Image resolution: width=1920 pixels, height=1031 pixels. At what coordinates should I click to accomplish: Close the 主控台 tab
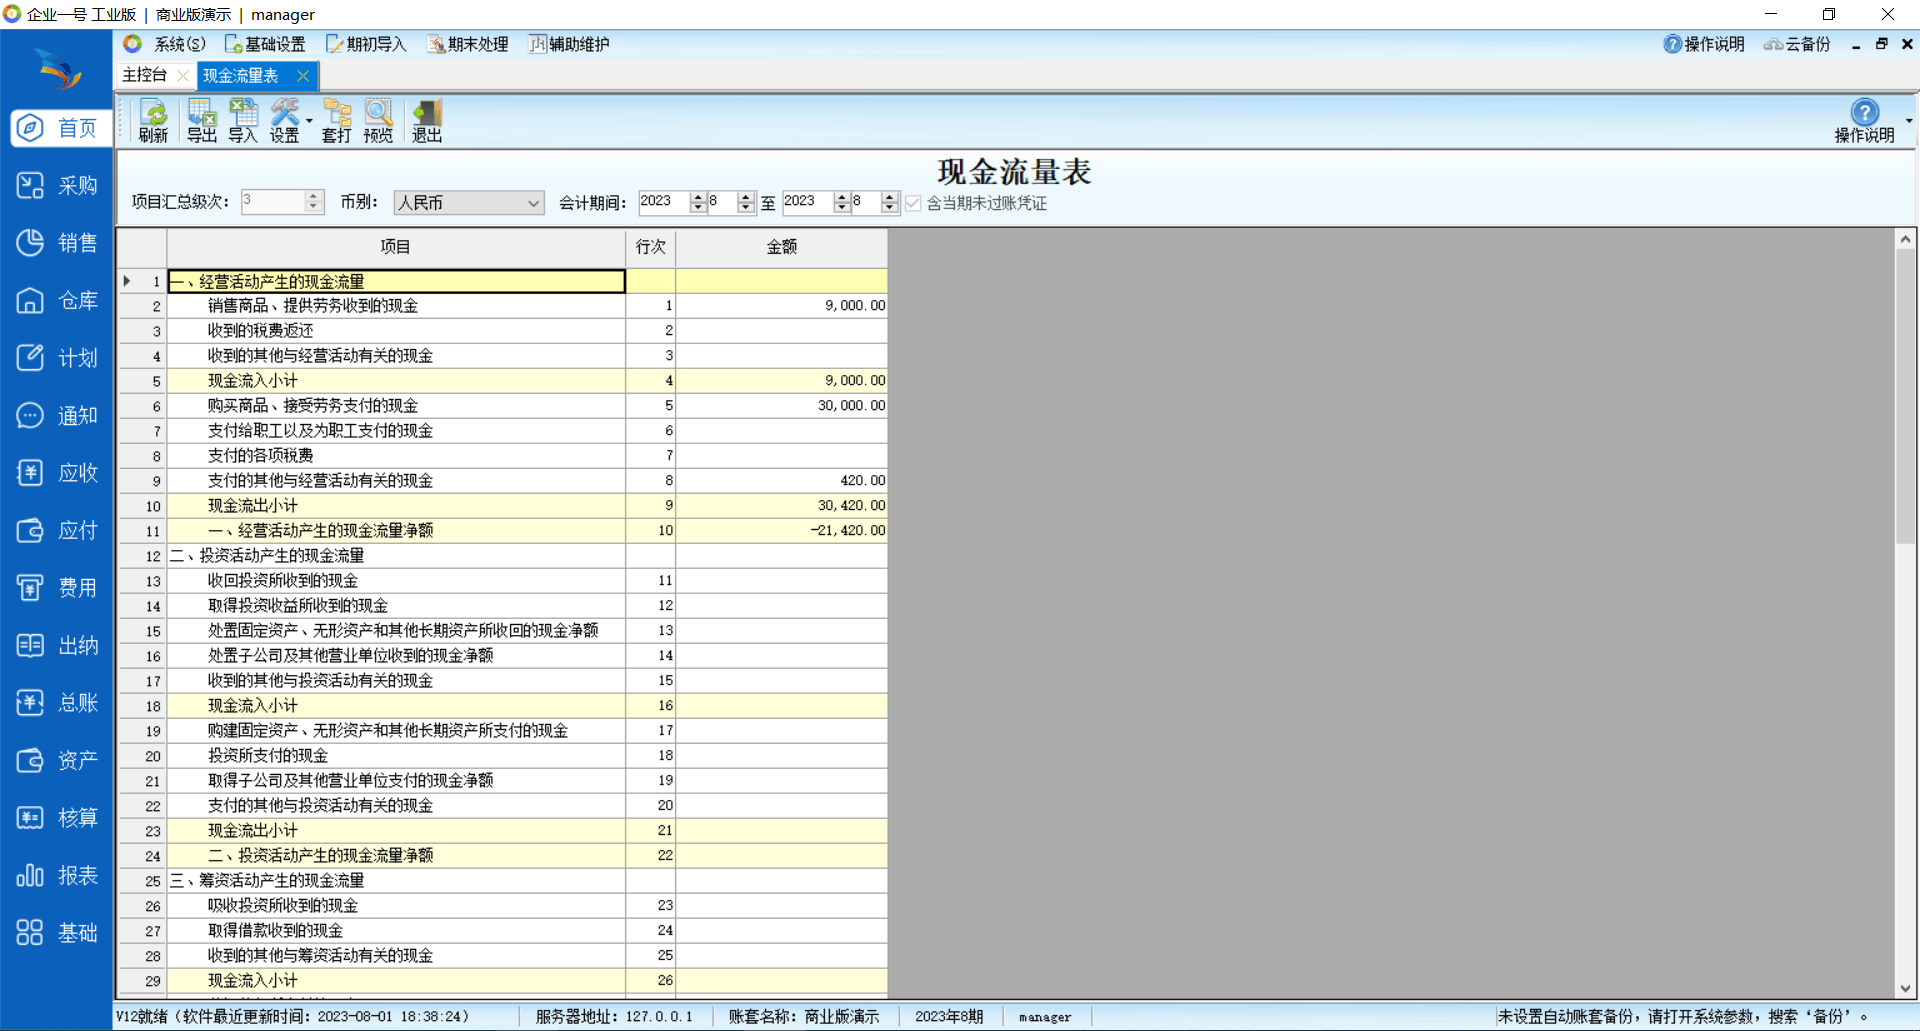coord(182,76)
